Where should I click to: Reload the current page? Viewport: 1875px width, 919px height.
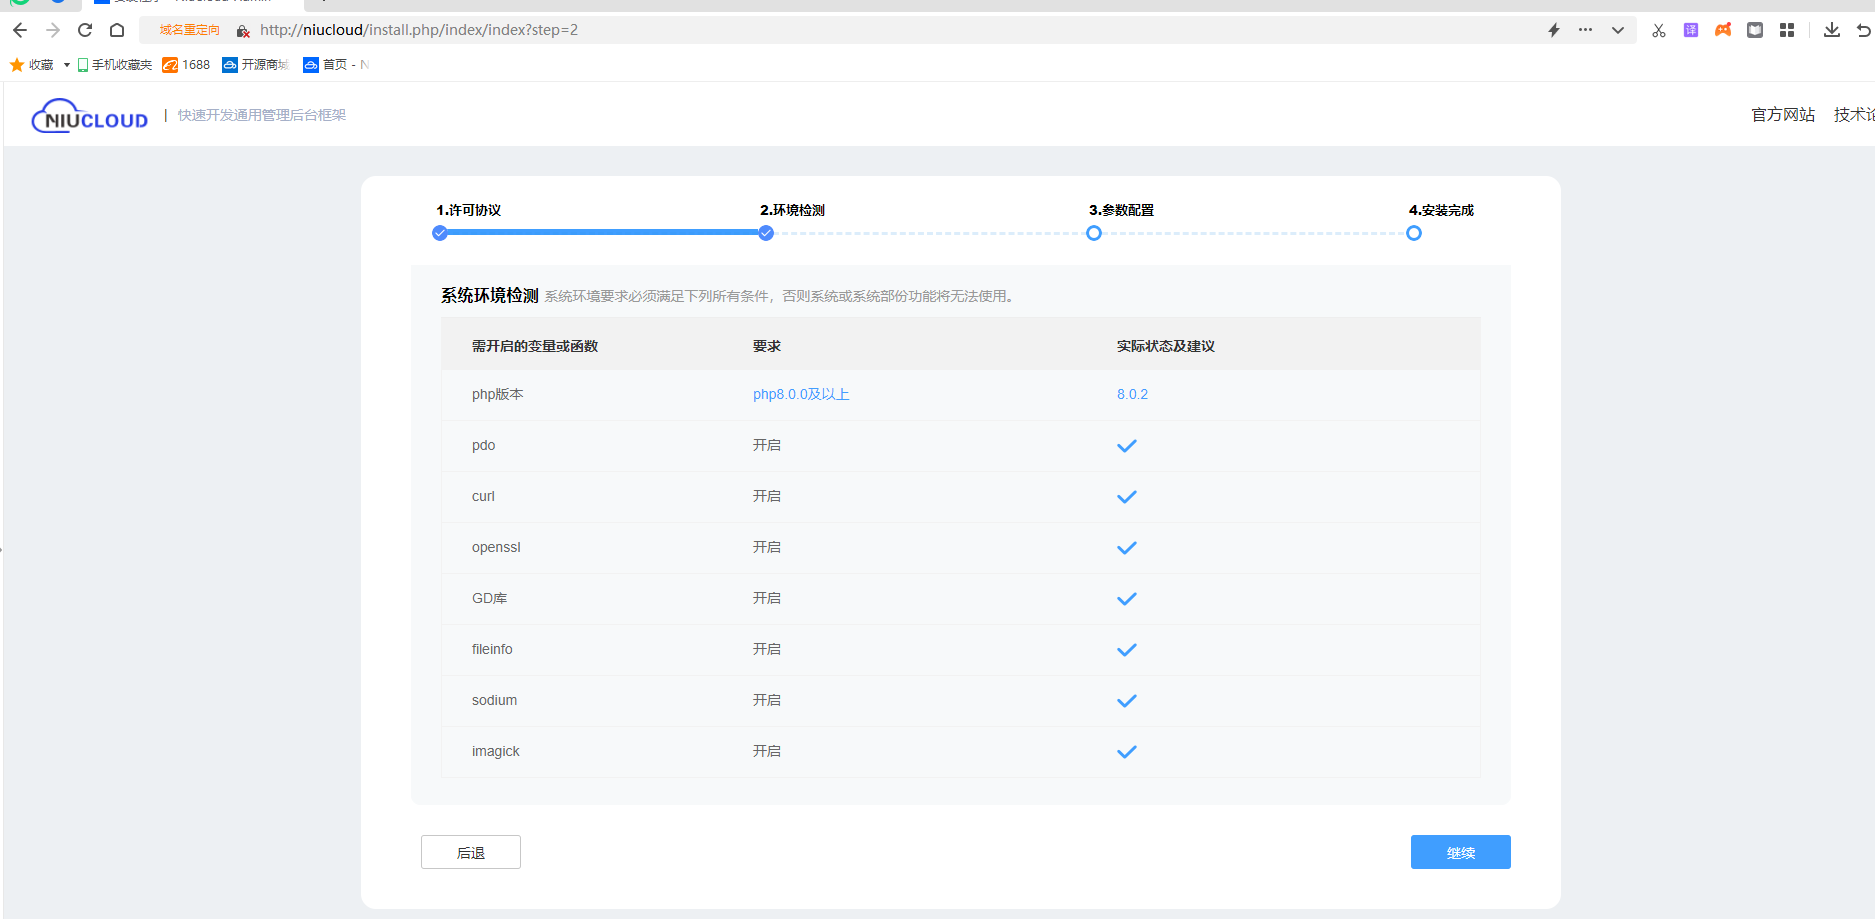point(85,30)
